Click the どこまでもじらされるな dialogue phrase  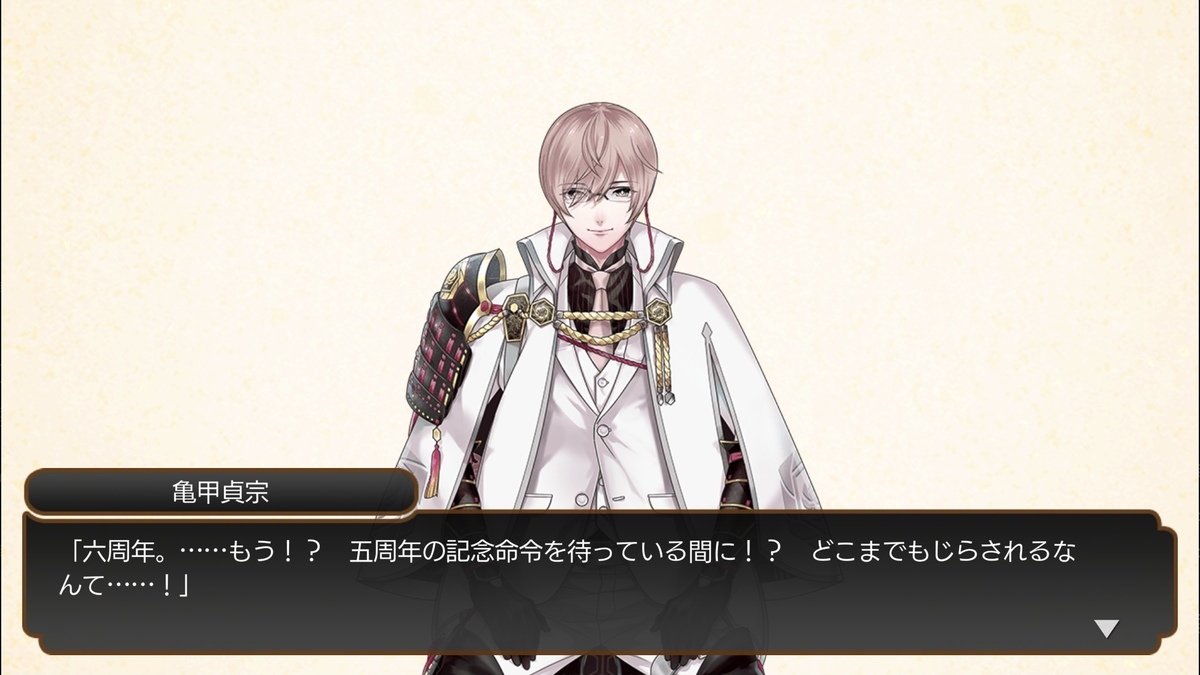click(x=943, y=552)
